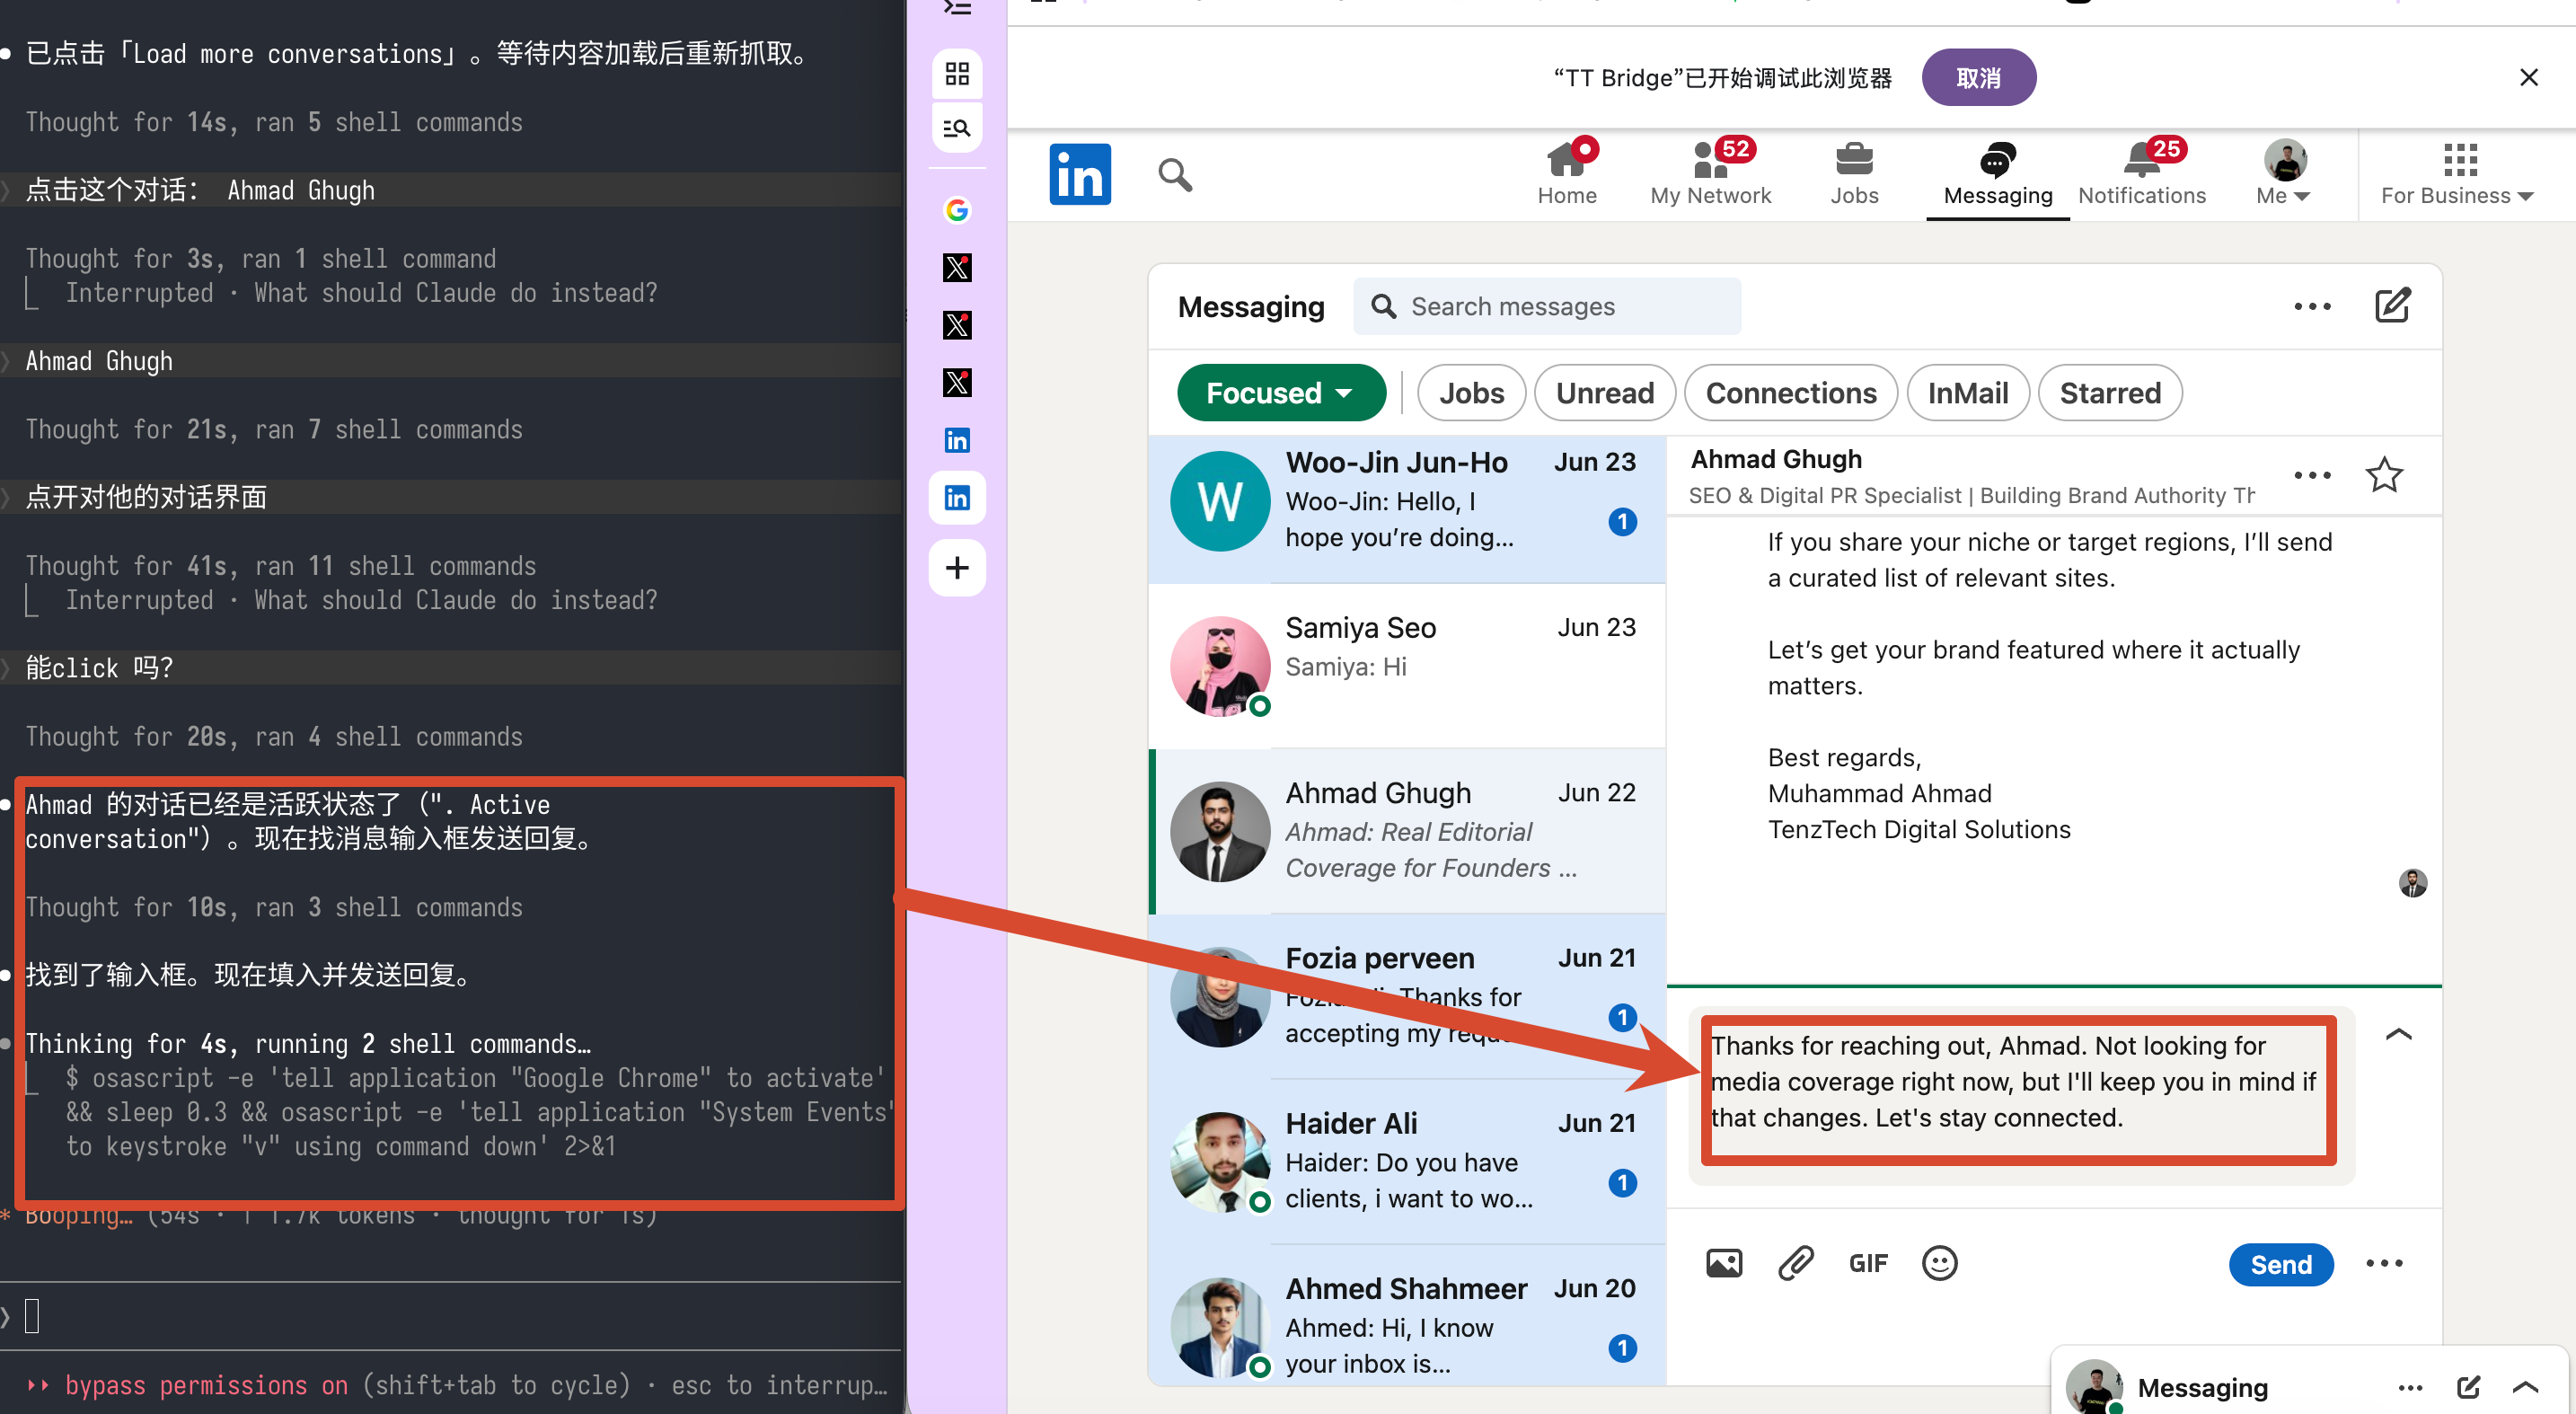Expand the bottom Messaging overlay chevron
This screenshot has width=2576, height=1414.
click(2525, 1386)
